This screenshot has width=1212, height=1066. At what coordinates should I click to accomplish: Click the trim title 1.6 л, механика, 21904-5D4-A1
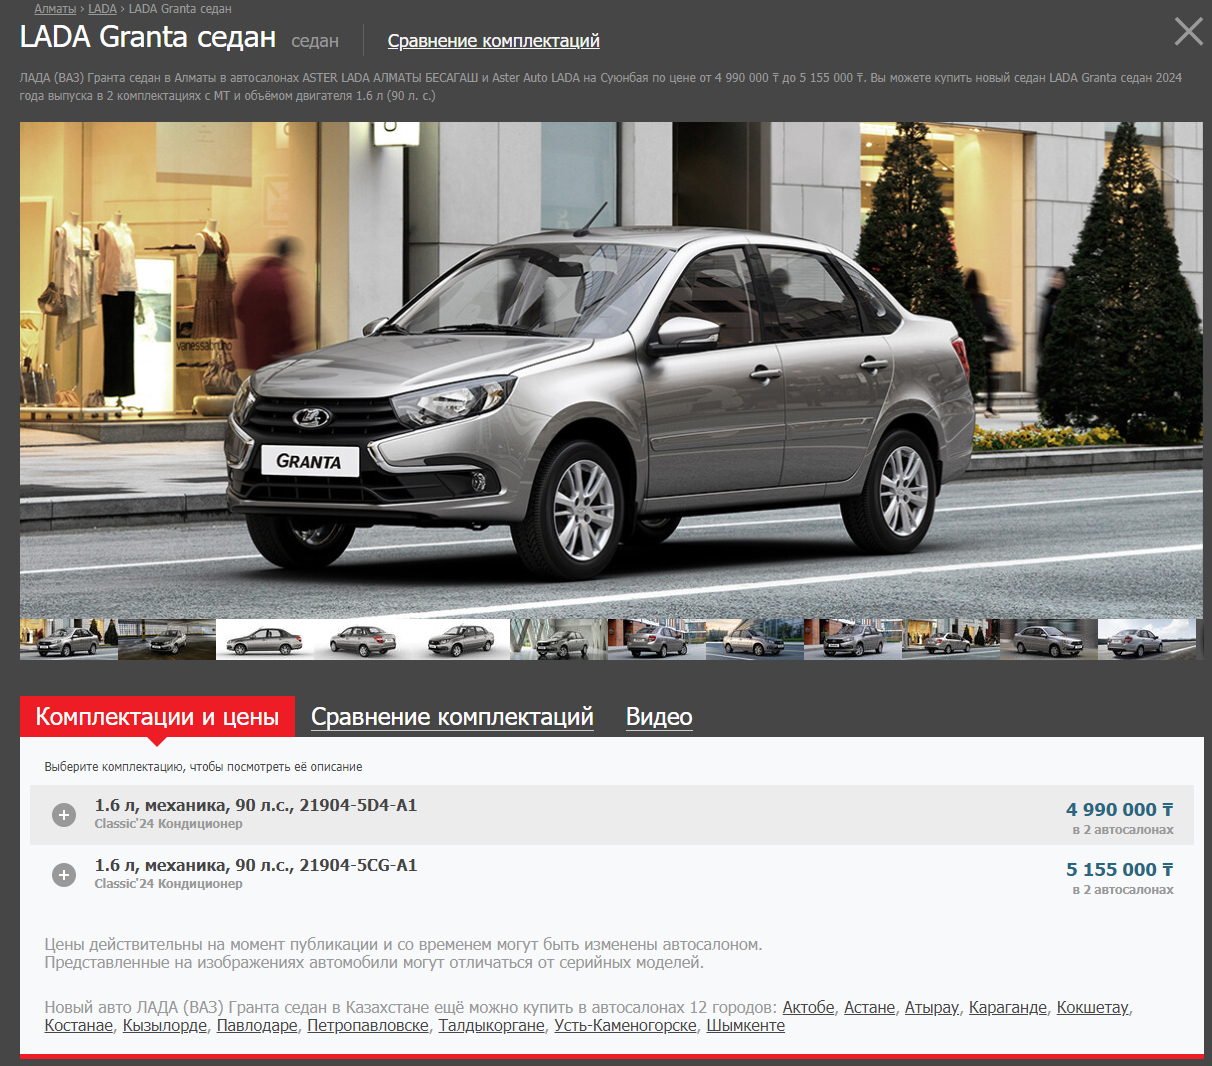256,805
